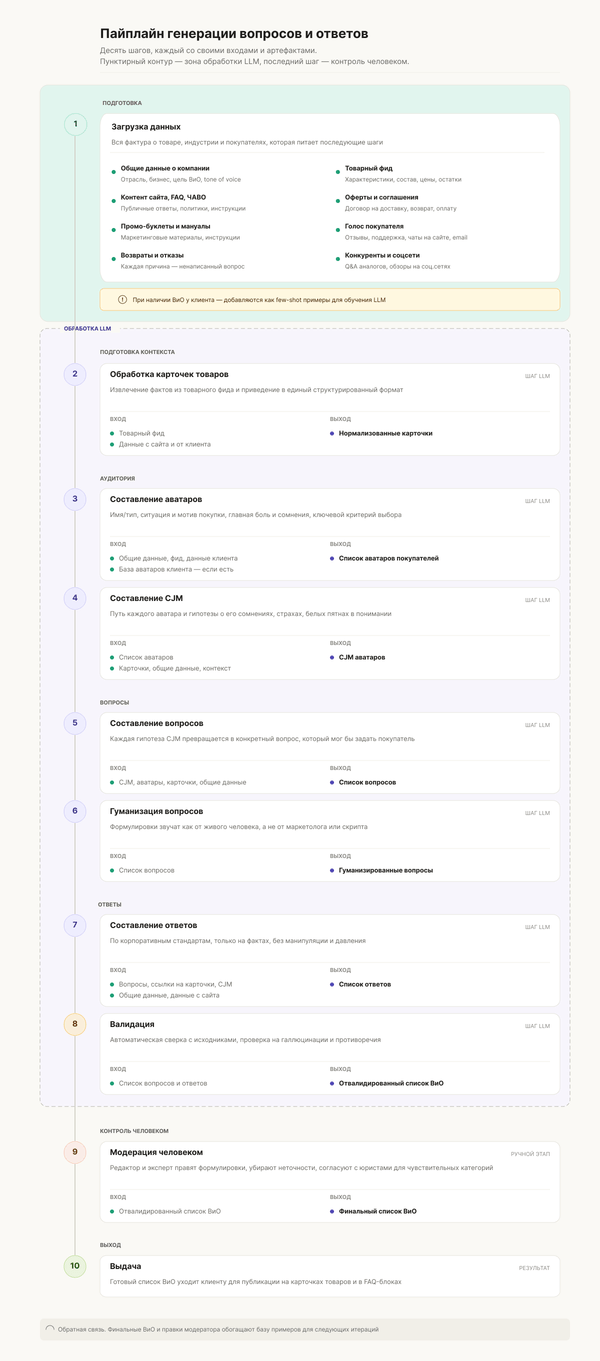Click the feedback loop icon at the bottom
The height and width of the screenshot is (1361, 600).
pyautogui.click(x=50, y=1329)
